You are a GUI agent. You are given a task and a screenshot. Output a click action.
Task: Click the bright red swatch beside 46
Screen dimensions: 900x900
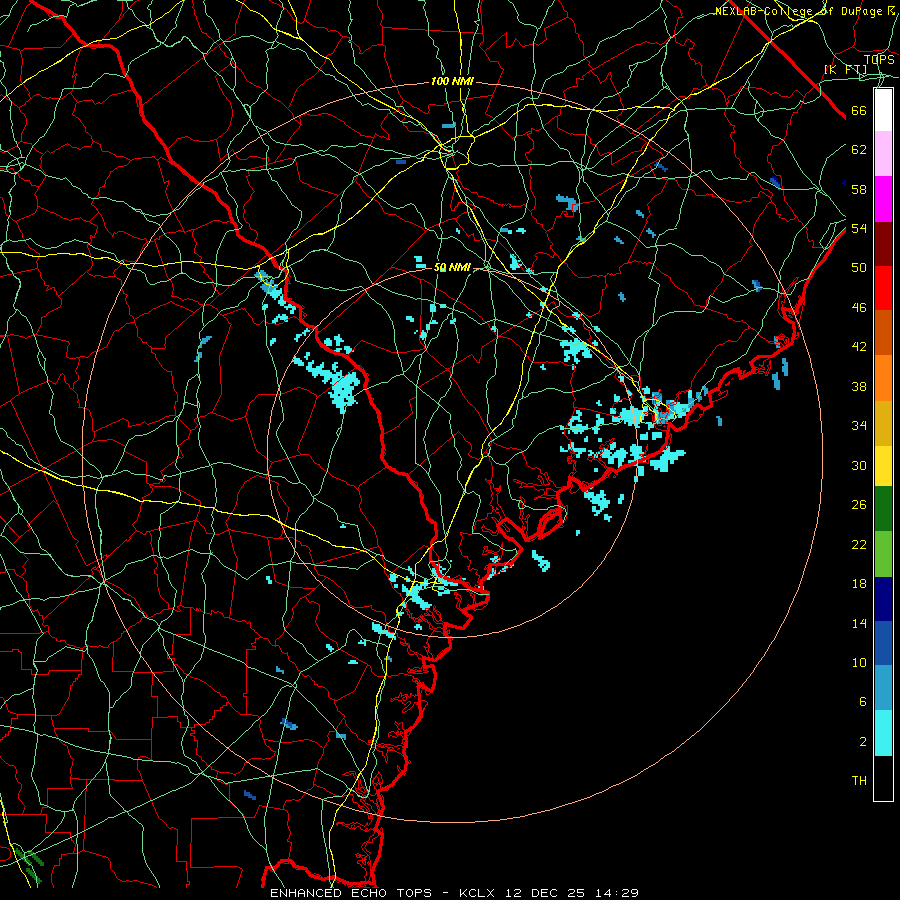883,288
